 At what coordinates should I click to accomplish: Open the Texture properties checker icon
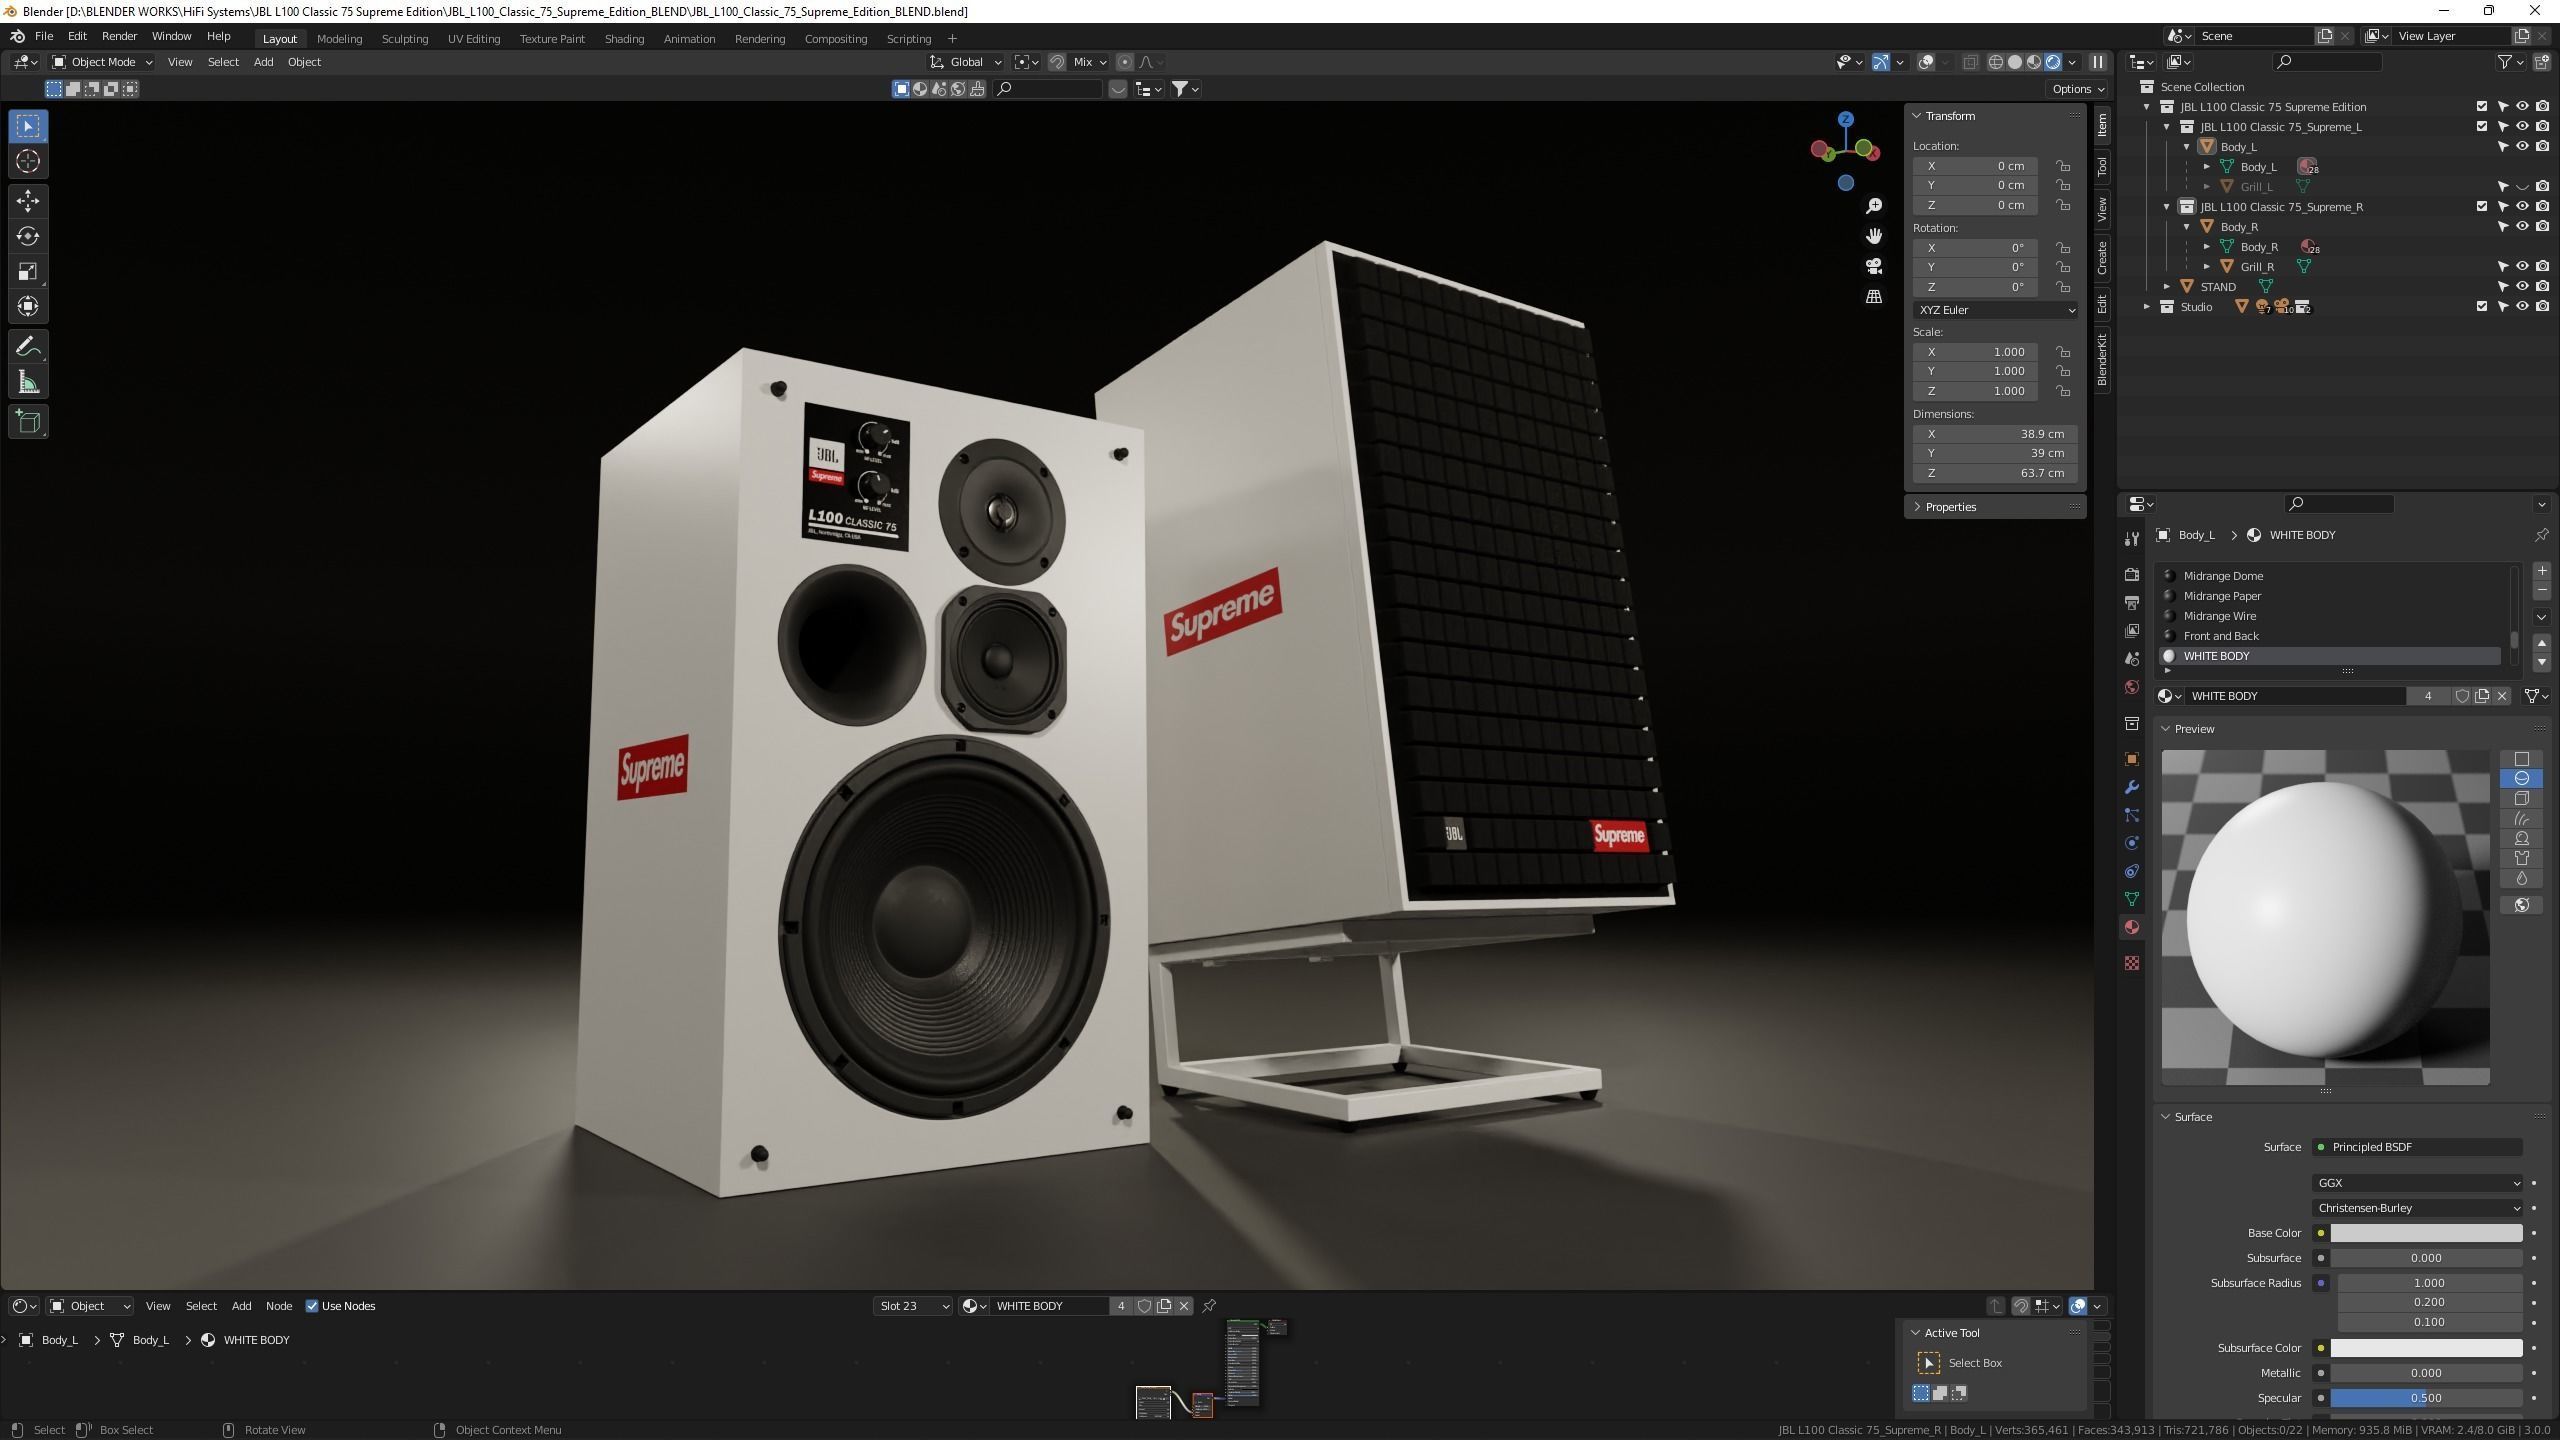pyautogui.click(x=2132, y=963)
